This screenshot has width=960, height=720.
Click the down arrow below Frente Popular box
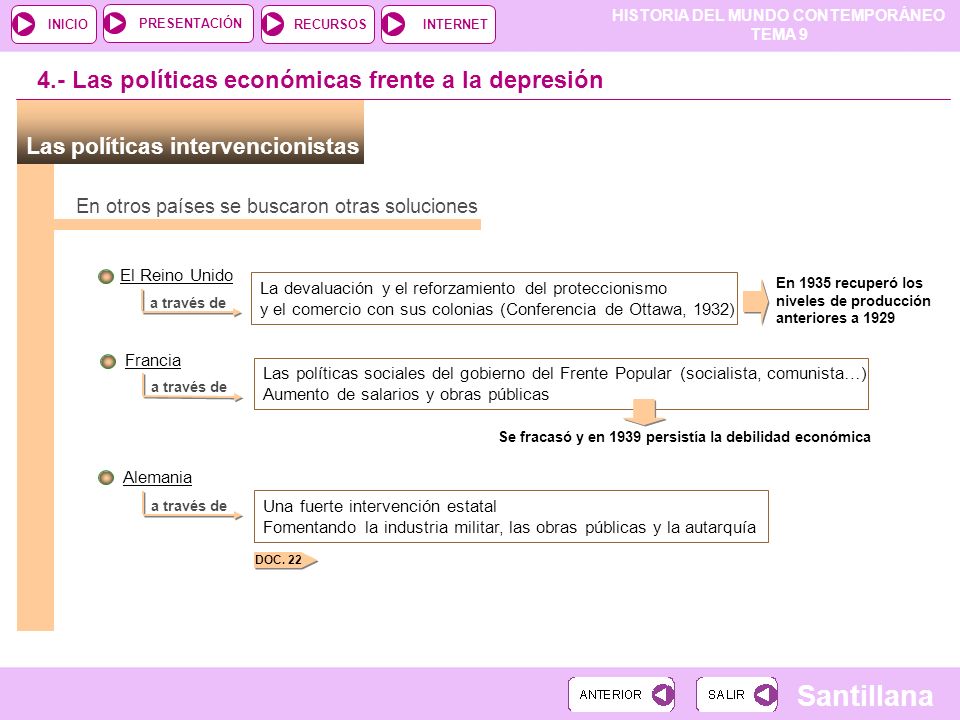tap(644, 413)
